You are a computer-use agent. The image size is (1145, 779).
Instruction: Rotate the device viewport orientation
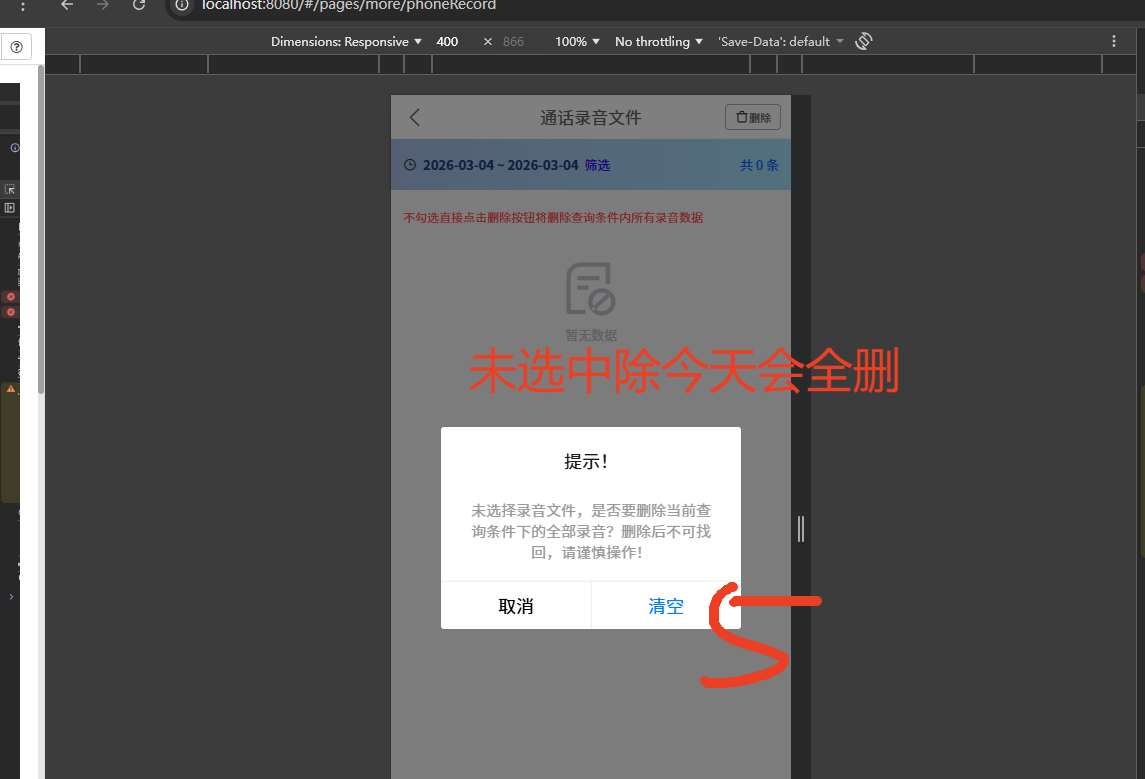click(x=864, y=41)
